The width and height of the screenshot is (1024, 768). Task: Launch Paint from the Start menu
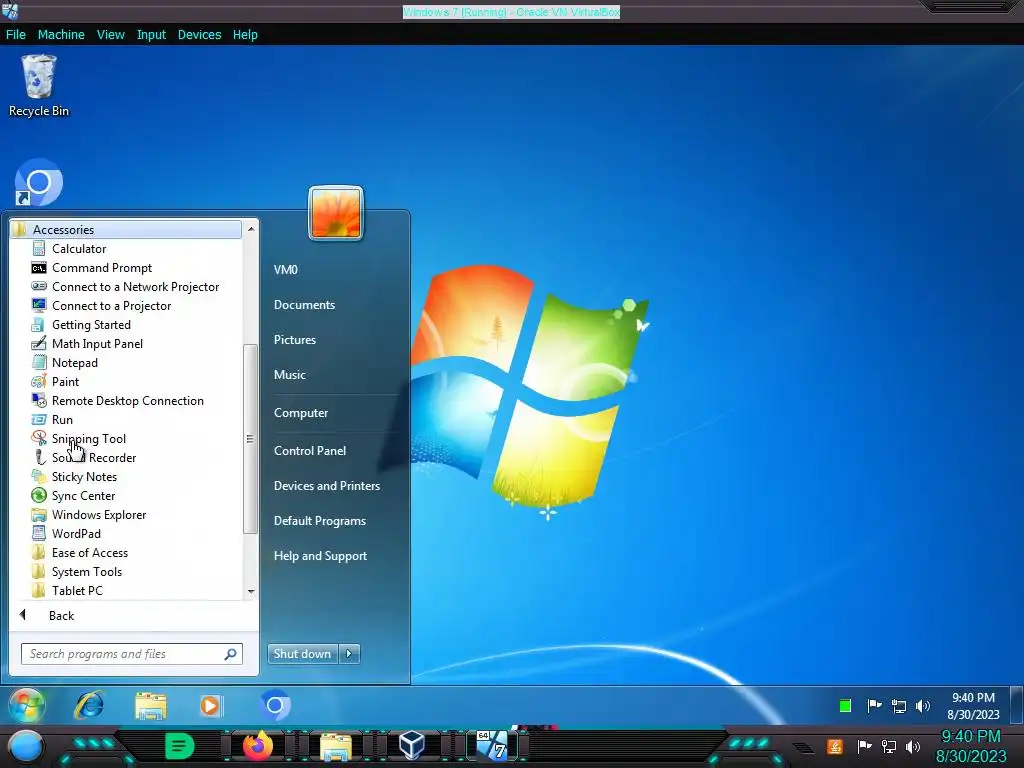pos(65,381)
